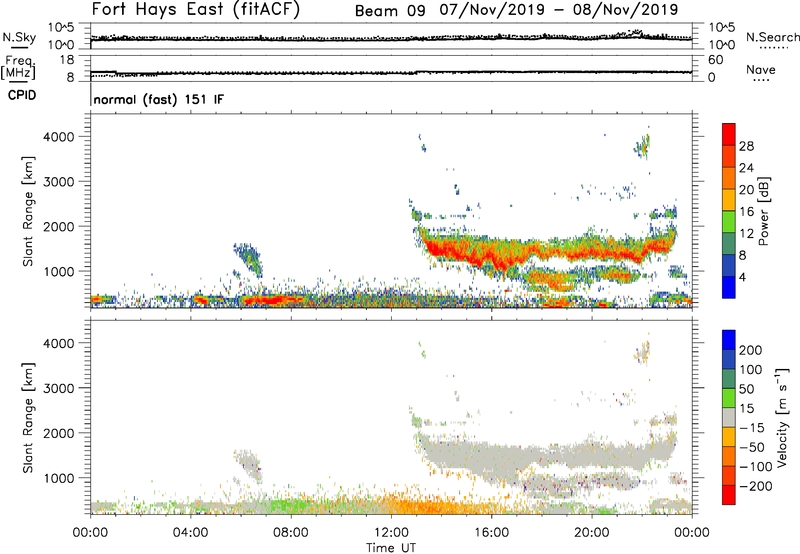Click the 'CPID' label

click(x=22, y=95)
